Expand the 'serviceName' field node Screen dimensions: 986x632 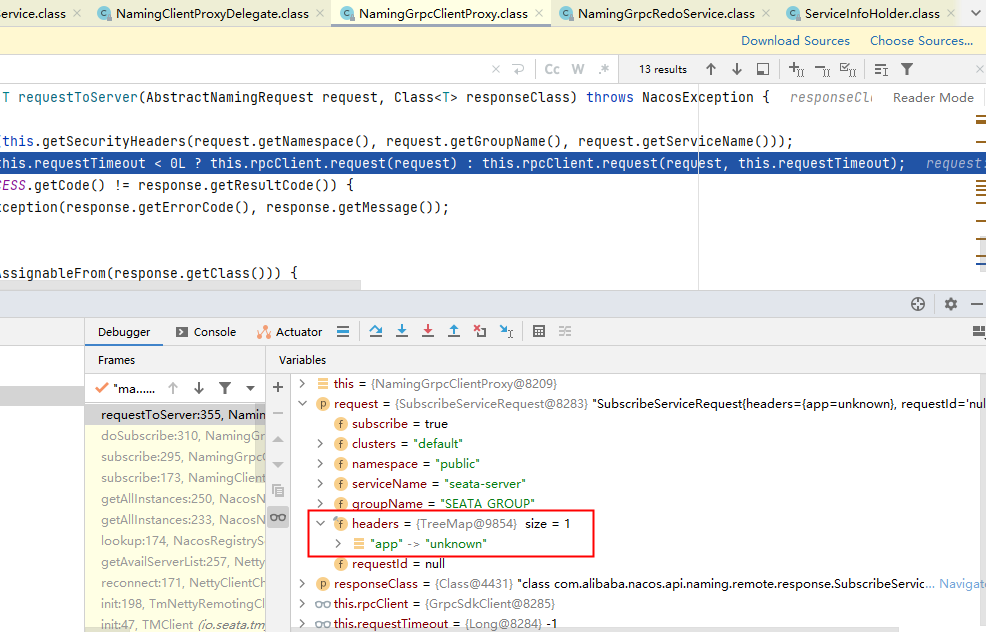pyautogui.click(x=320, y=484)
